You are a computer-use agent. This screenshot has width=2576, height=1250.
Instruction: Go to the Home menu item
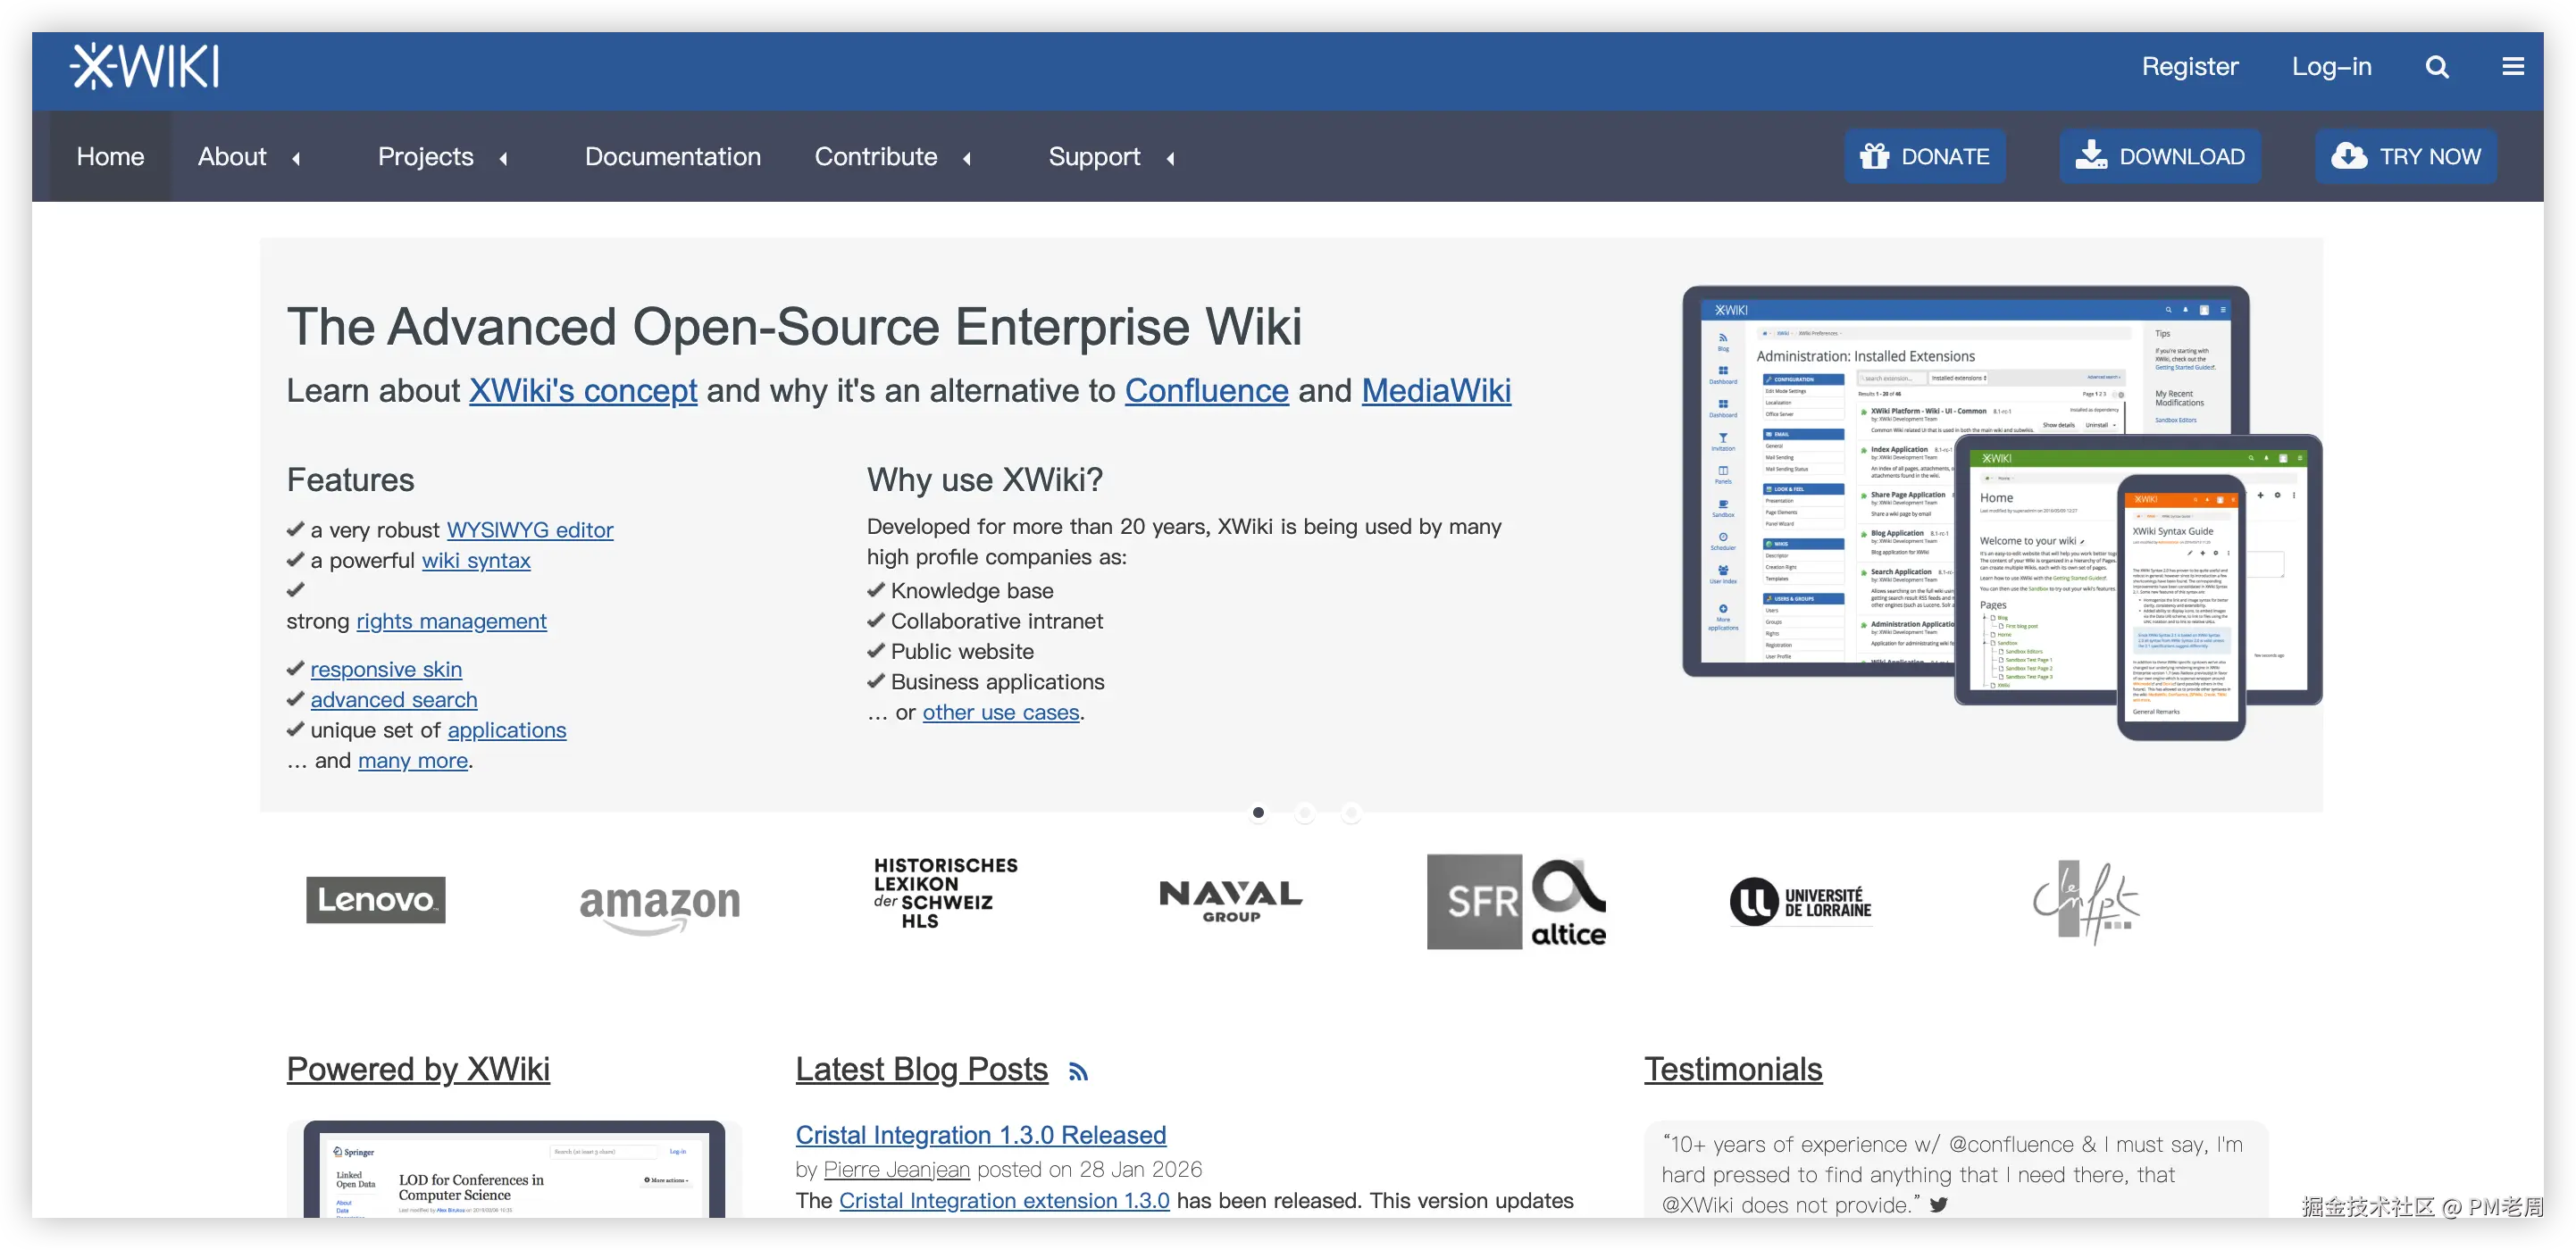[x=110, y=157]
